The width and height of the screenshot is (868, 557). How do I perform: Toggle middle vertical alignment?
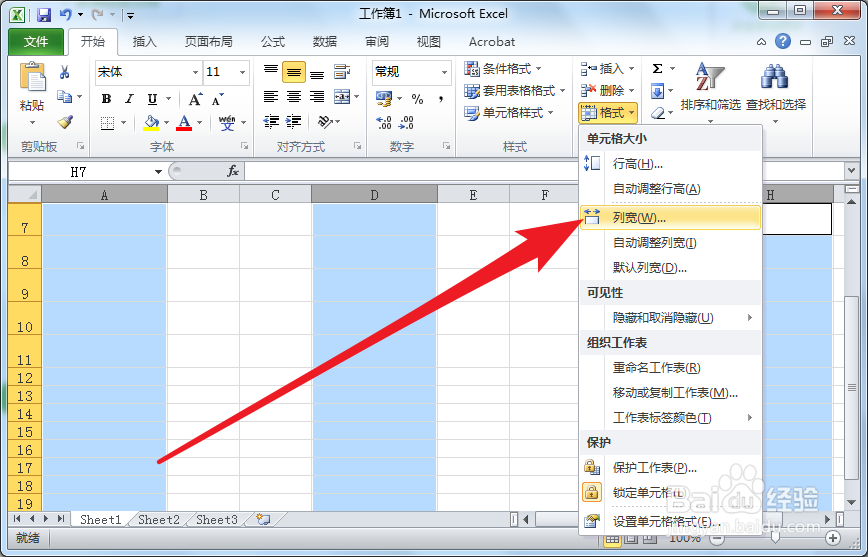[x=293, y=72]
